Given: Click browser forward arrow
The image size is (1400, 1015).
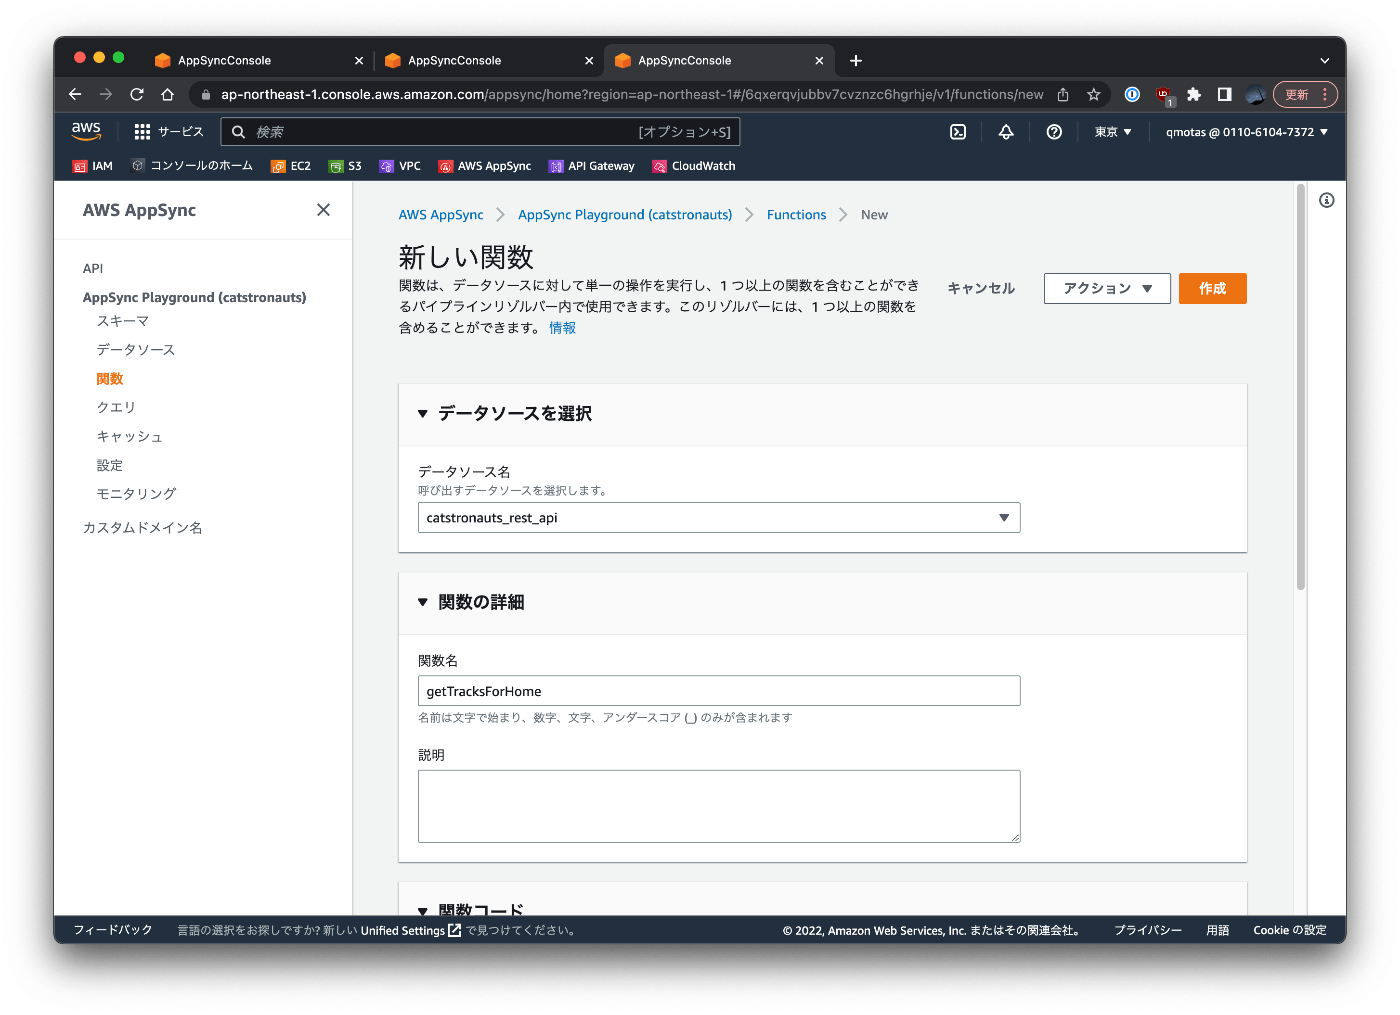Looking at the screenshot, I should 106,94.
